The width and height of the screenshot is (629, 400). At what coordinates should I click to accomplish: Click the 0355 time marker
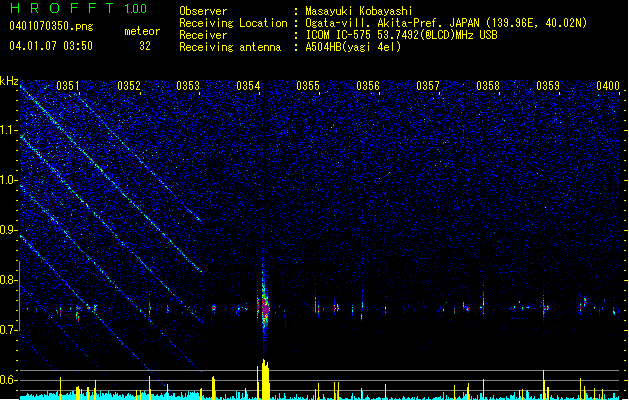[308, 85]
